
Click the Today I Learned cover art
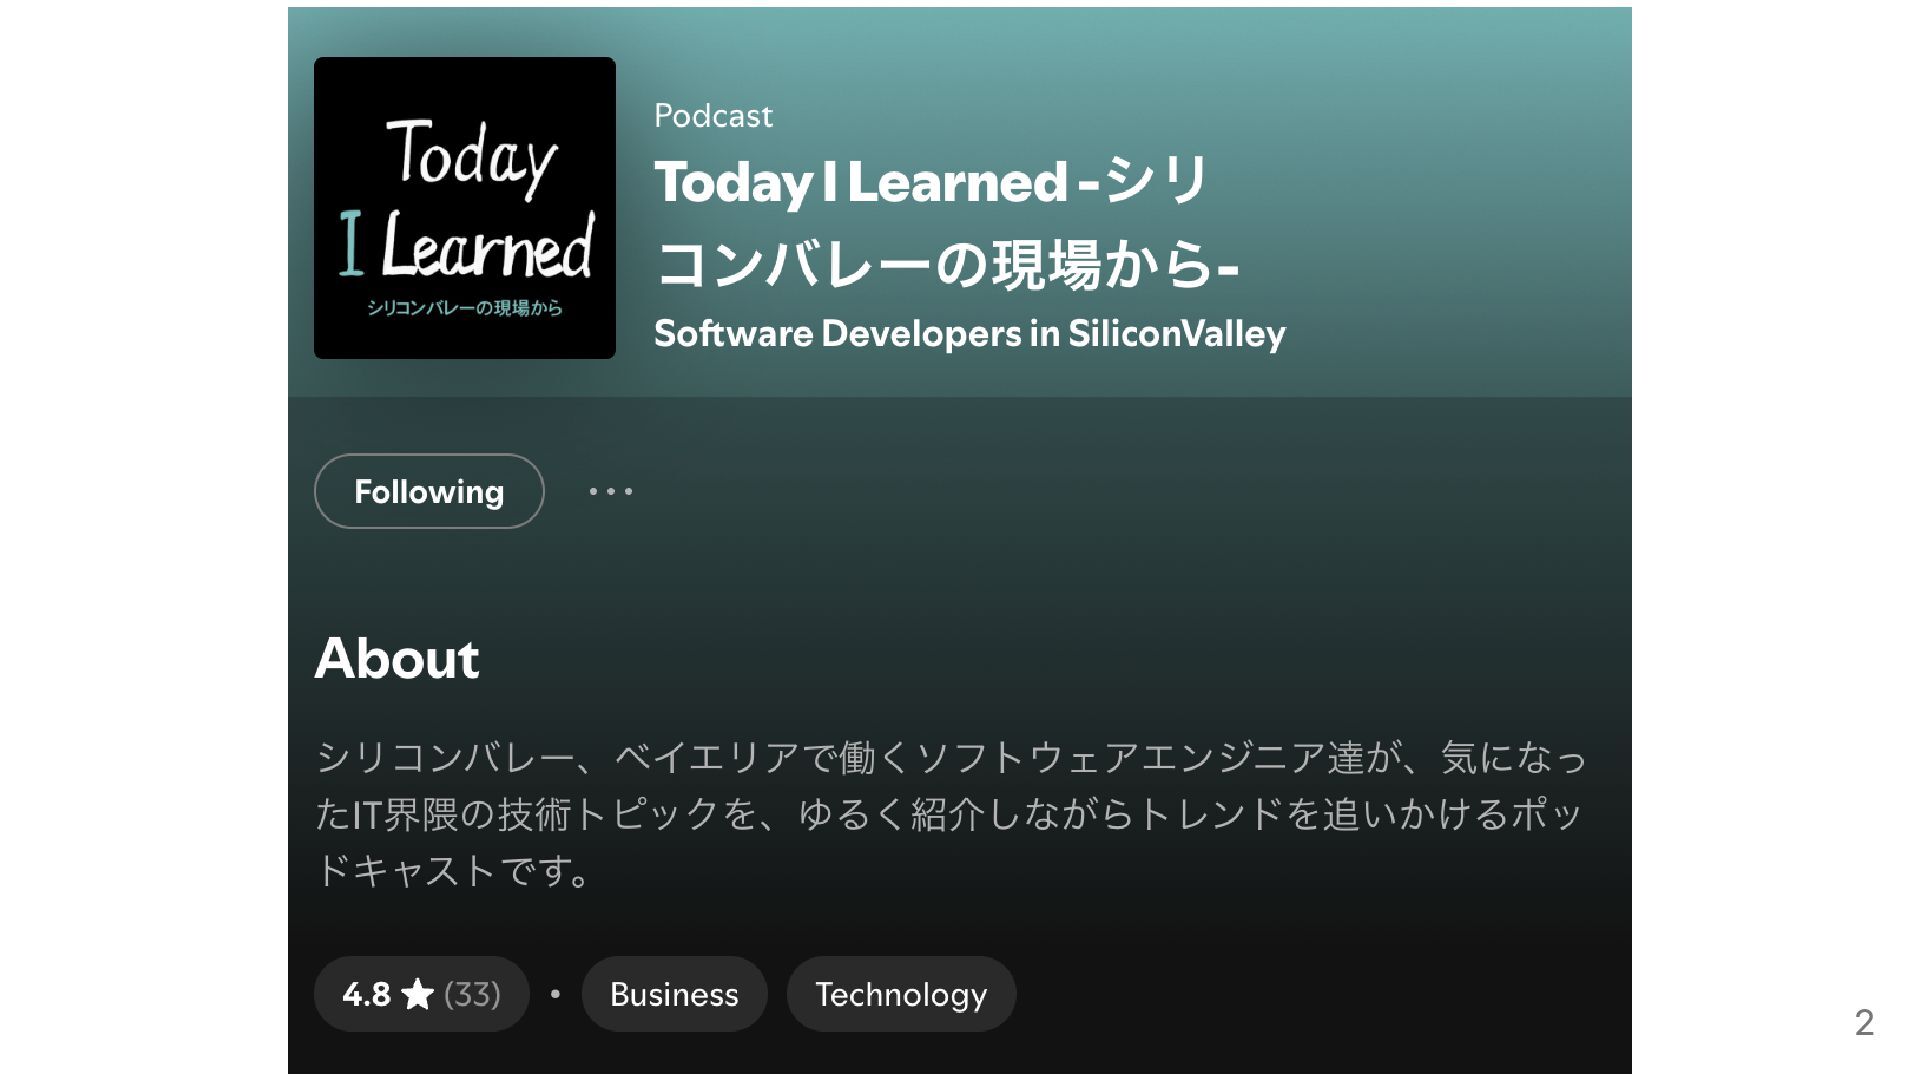[x=465, y=208]
